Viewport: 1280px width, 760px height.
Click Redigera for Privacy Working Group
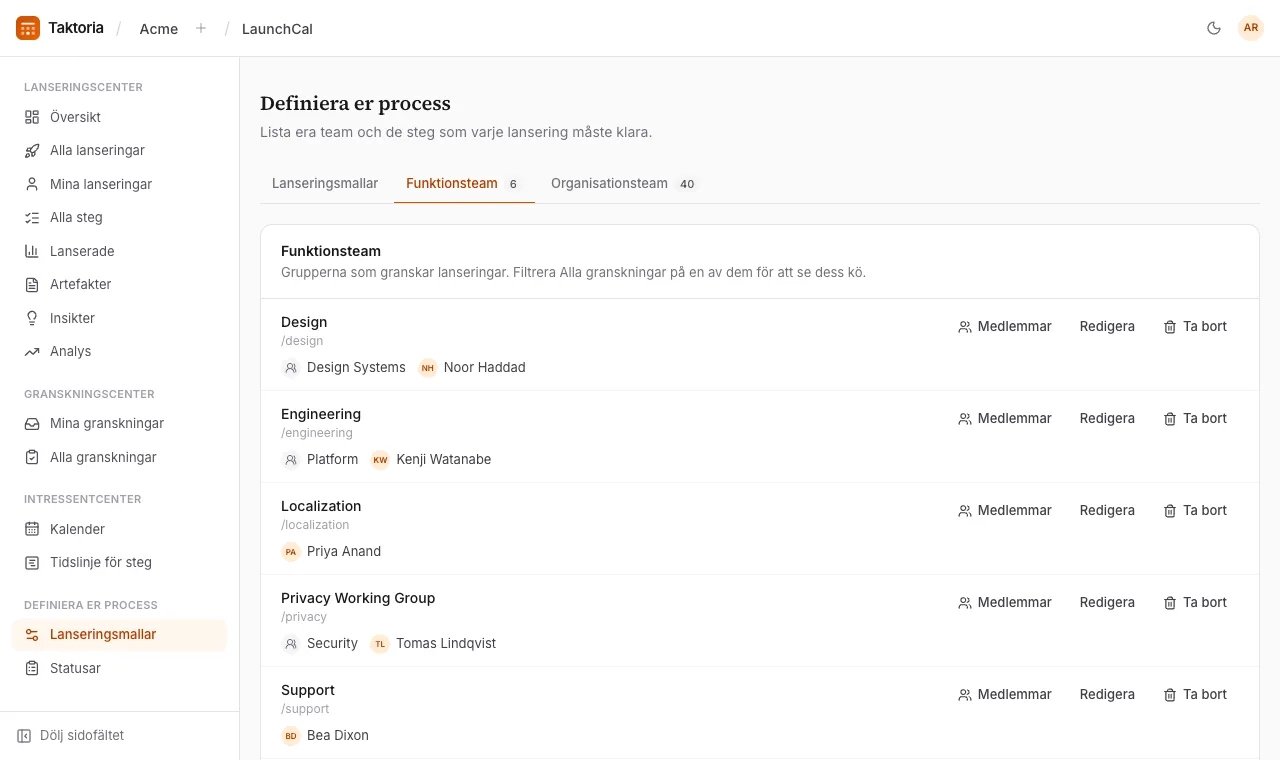pos(1107,603)
